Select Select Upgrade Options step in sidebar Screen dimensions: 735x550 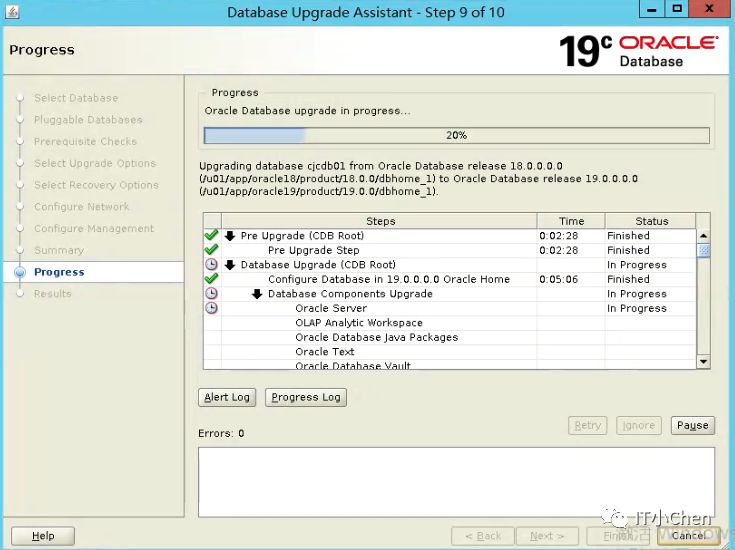pyautogui.click(x=95, y=163)
